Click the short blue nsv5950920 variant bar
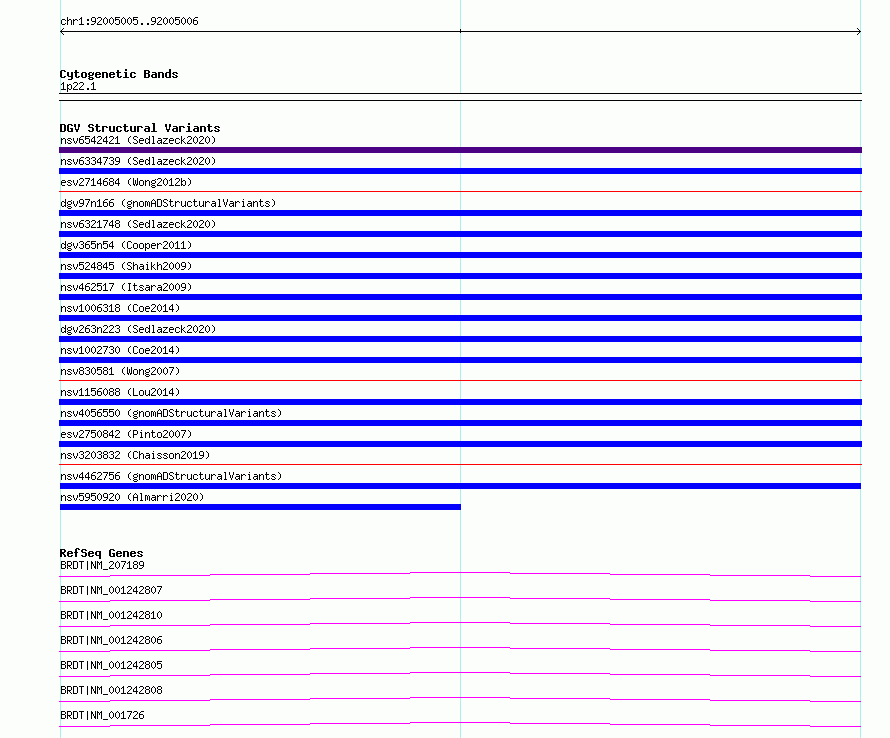This screenshot has height=738, width=890. [x=260, y=507]
